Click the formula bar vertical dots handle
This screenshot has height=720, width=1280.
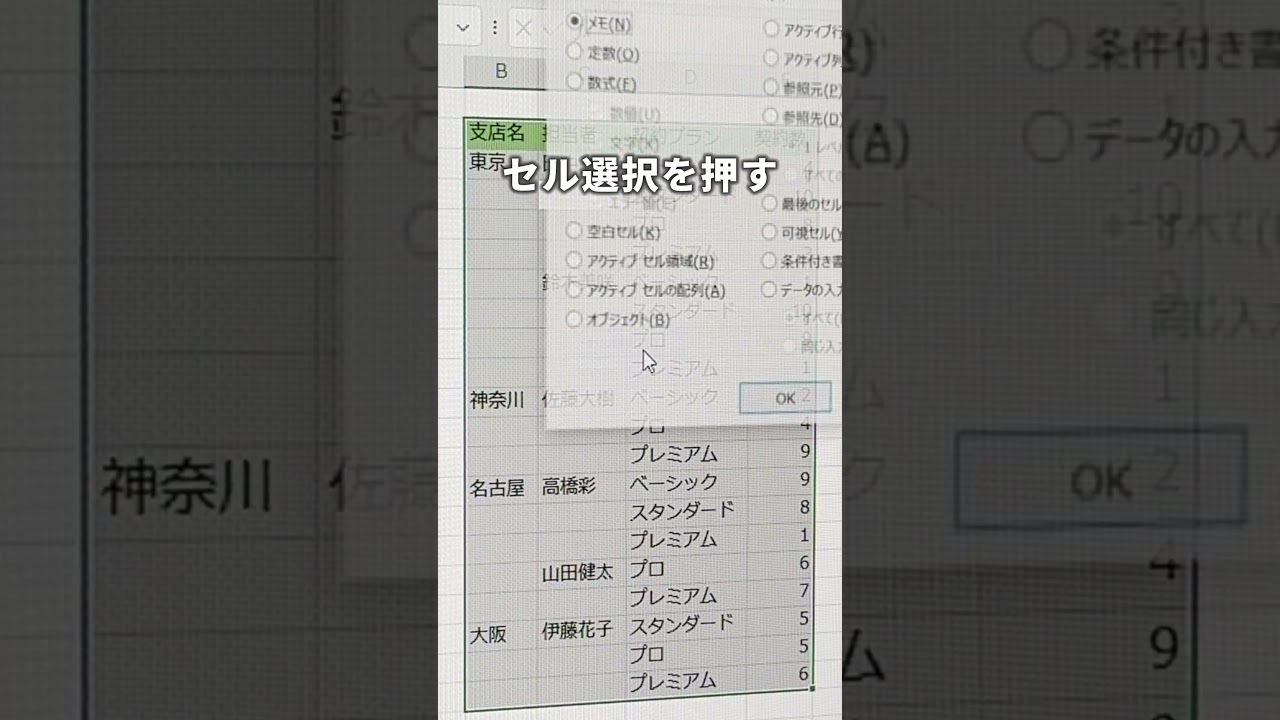494,28
